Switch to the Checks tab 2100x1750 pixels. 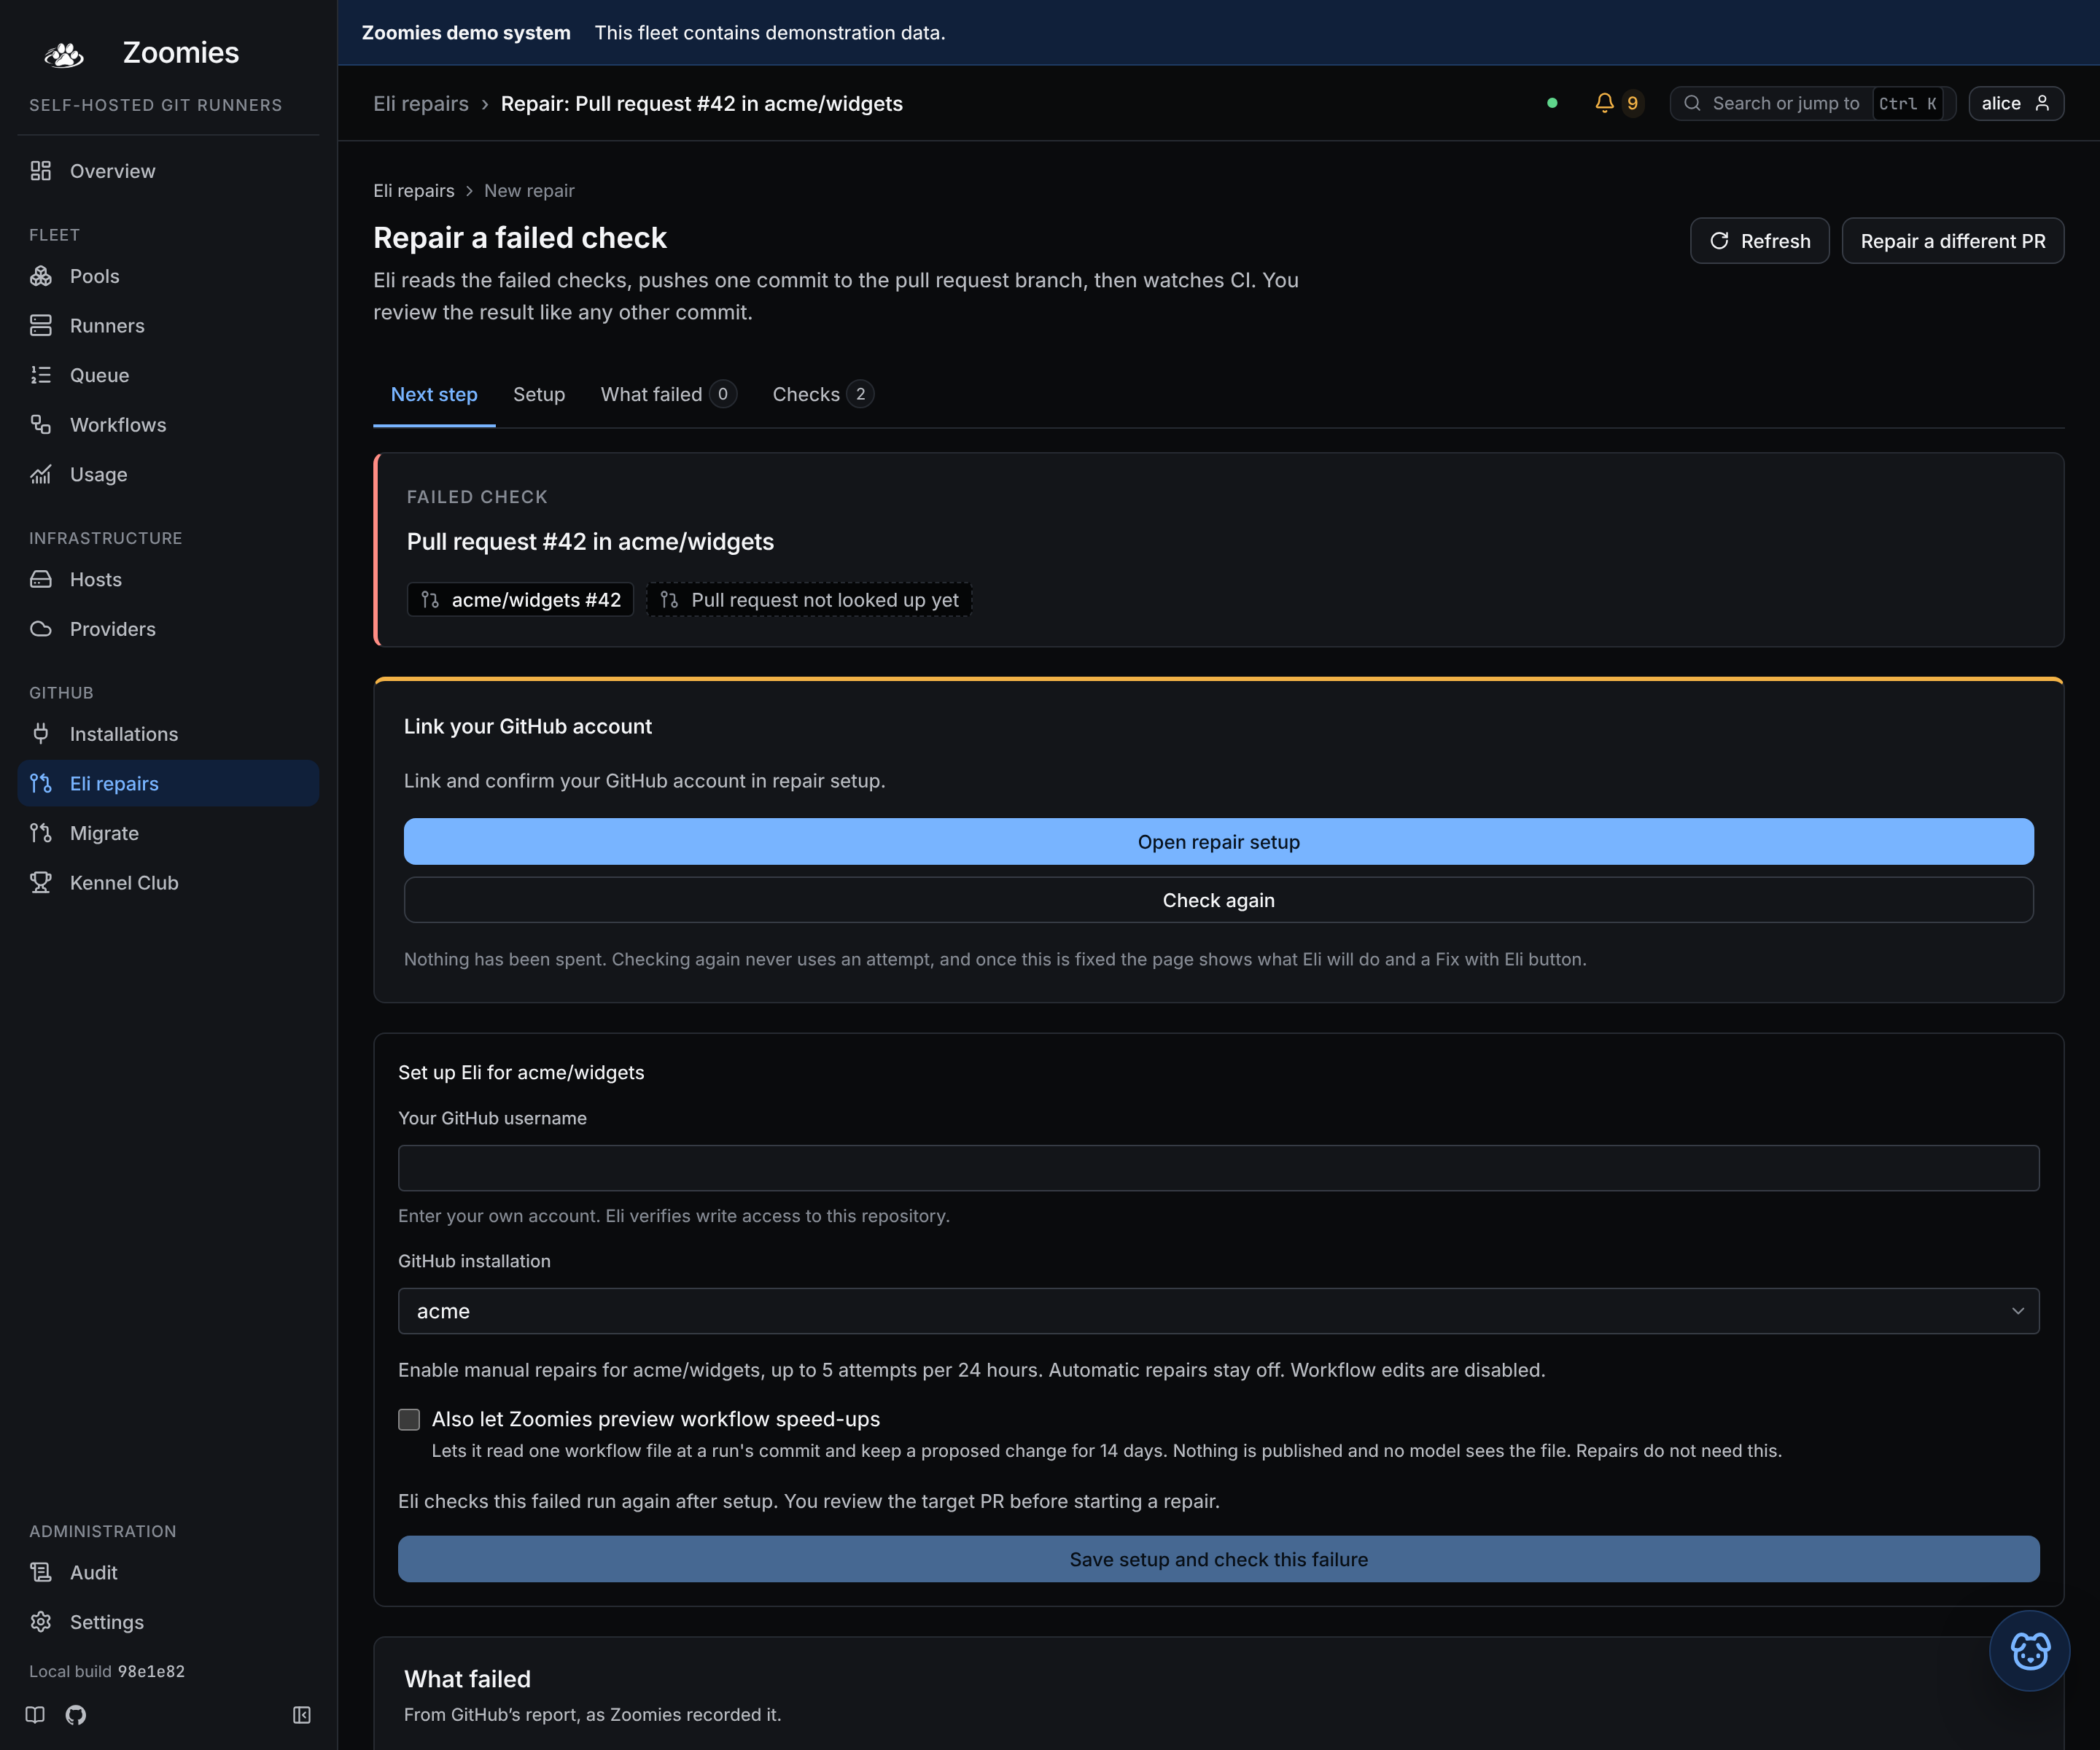[x=823, y=394]
